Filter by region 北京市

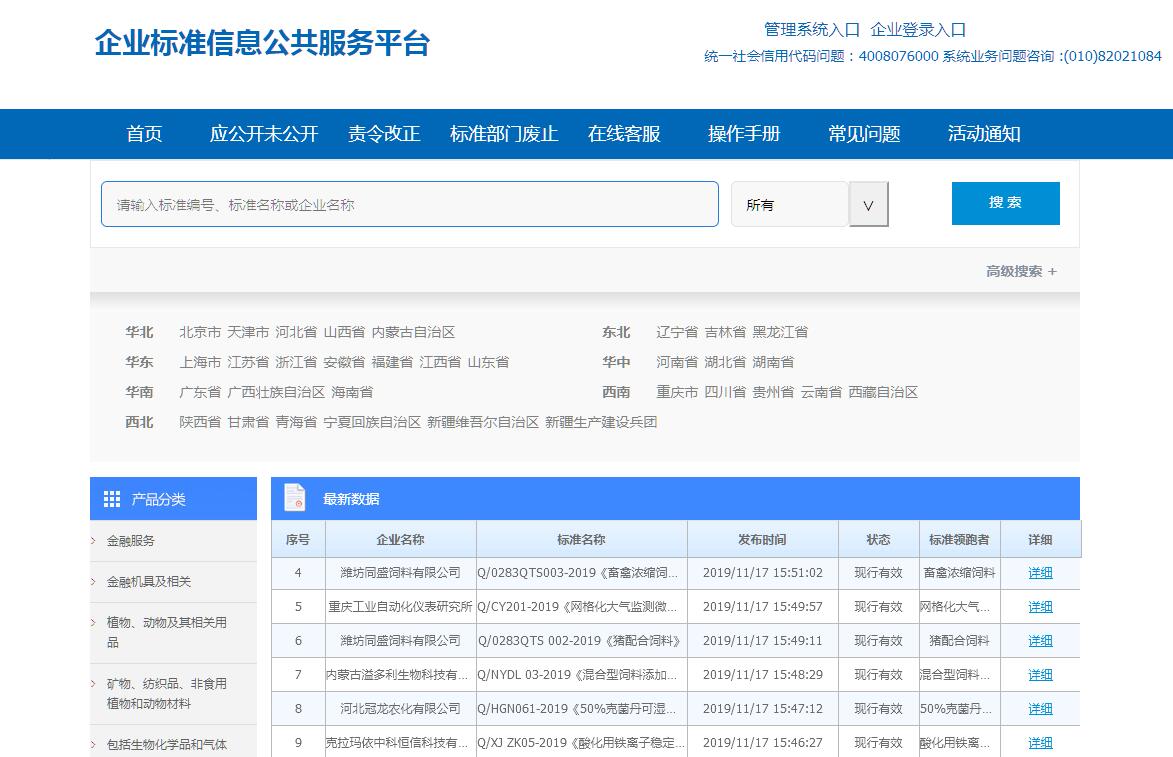pyautogui.click(x=200, y=332)
